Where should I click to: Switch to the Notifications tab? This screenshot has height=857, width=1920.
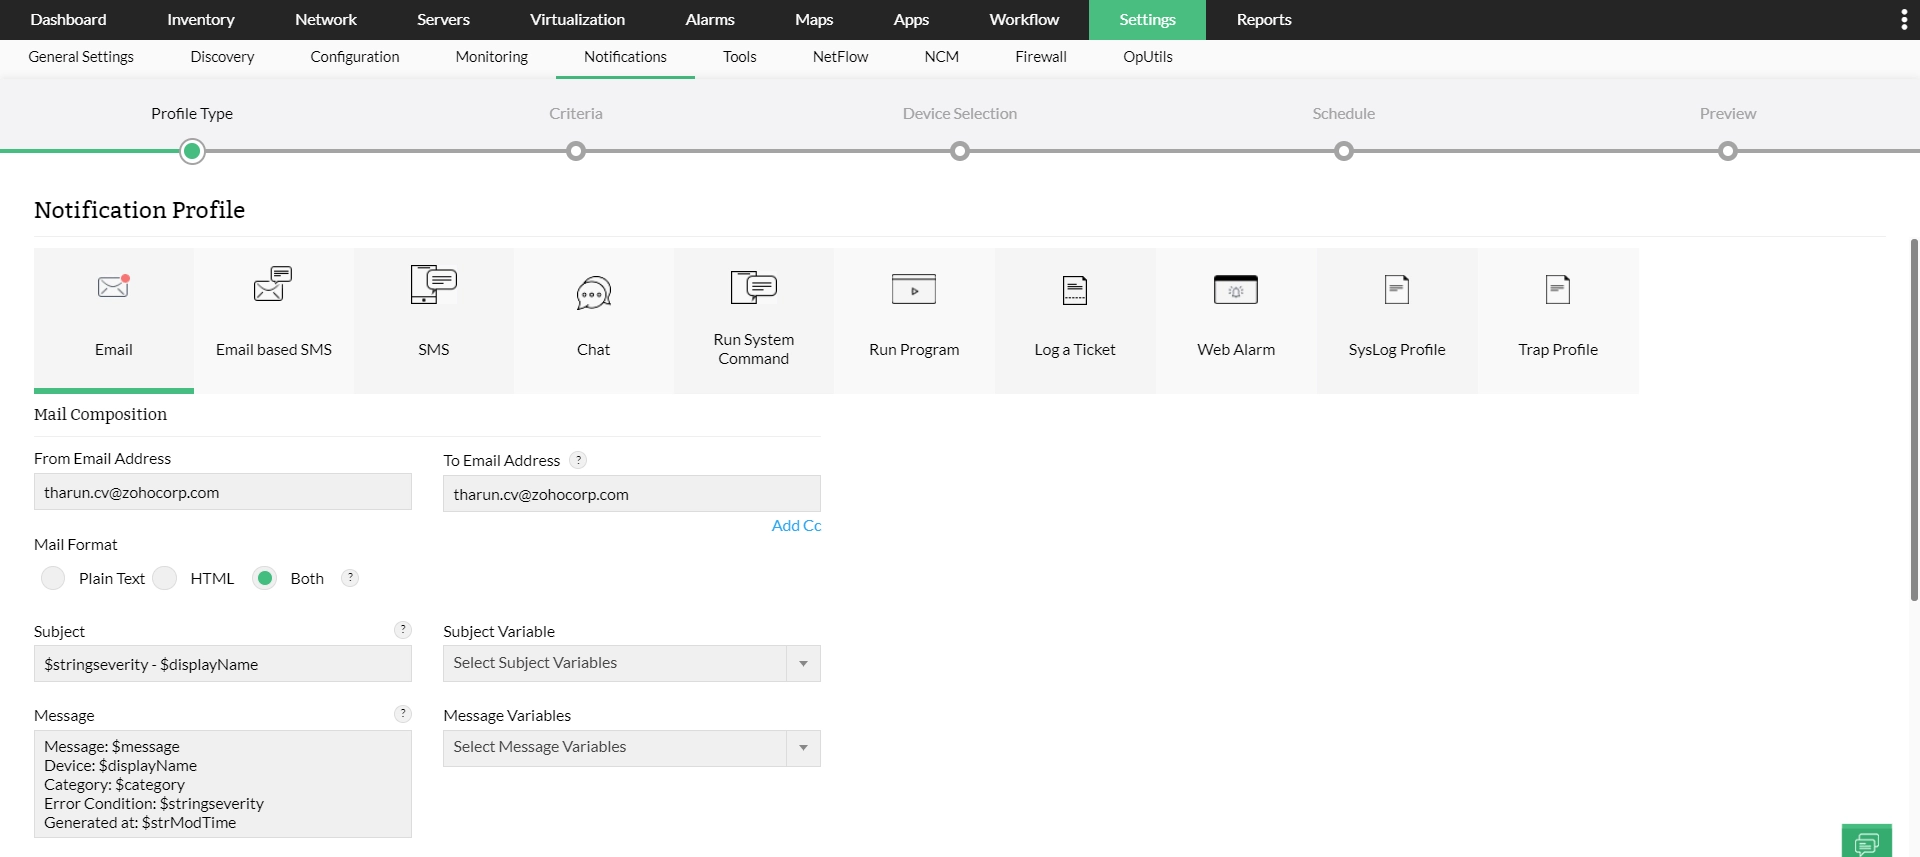(x=625, y=57)
